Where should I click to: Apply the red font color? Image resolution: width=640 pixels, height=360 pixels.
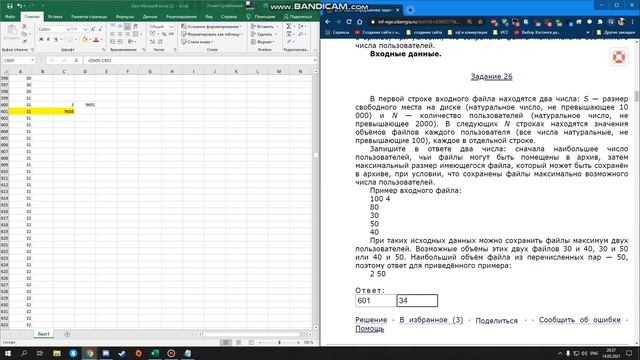coord(96,40)
